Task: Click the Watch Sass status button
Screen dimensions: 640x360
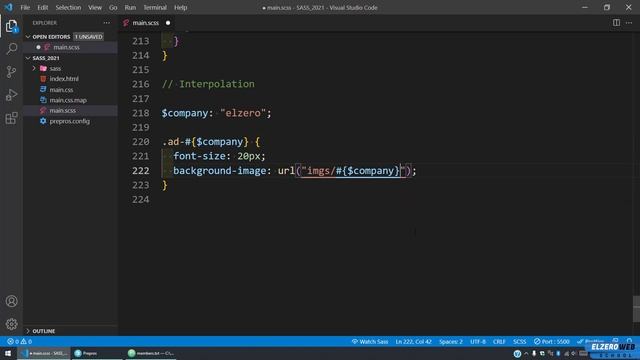Action: (370, 341)
